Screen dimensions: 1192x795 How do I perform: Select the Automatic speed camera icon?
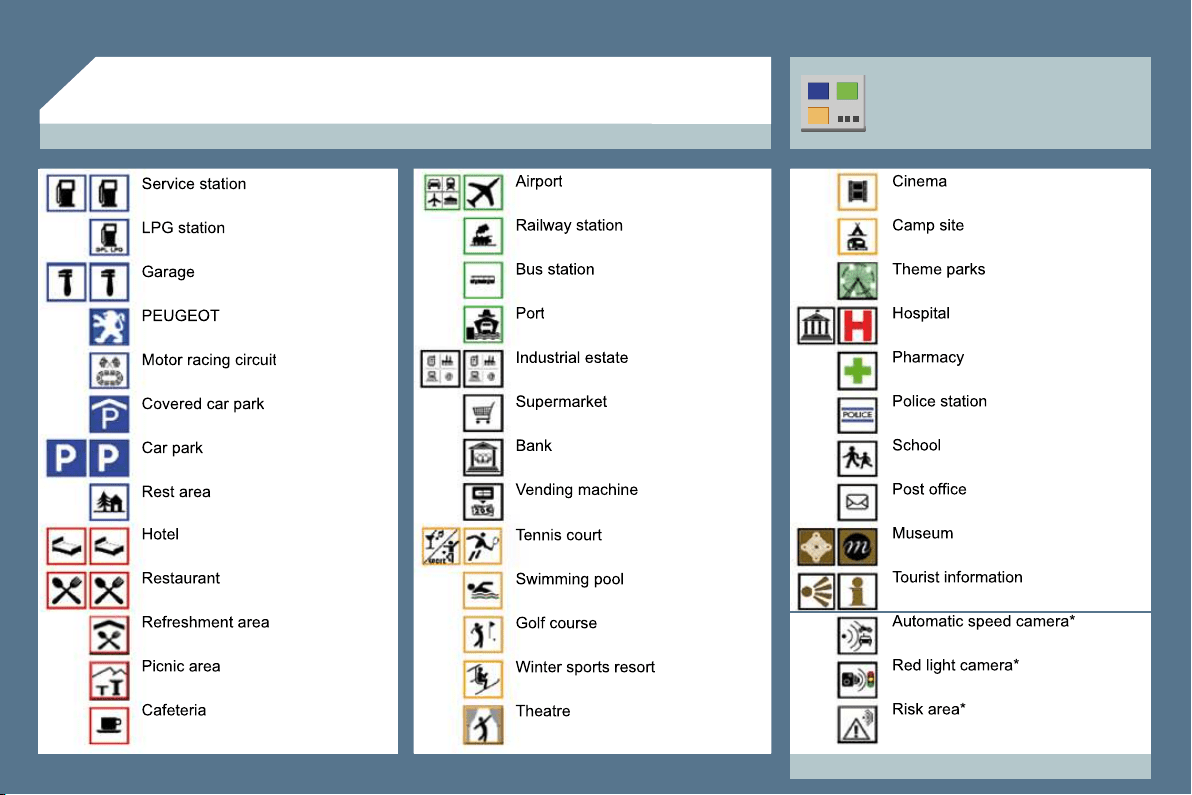point(857,635)
